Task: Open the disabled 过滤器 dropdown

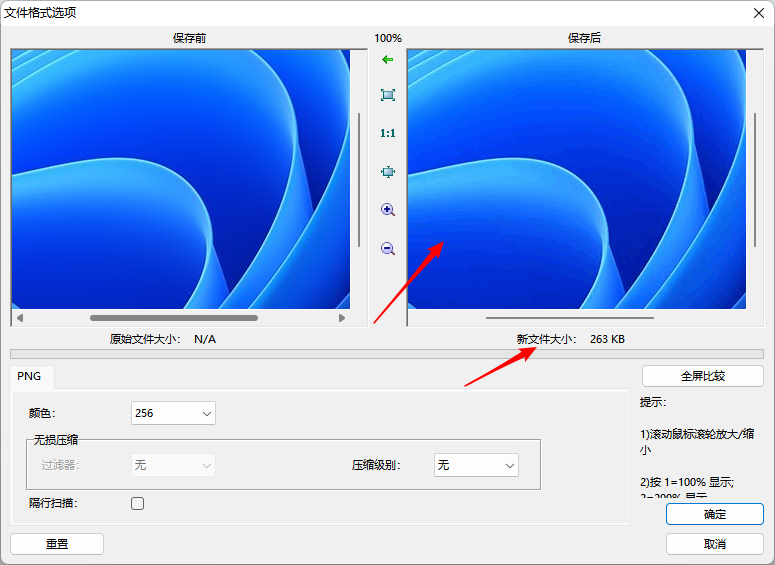Action: [173, 465]
